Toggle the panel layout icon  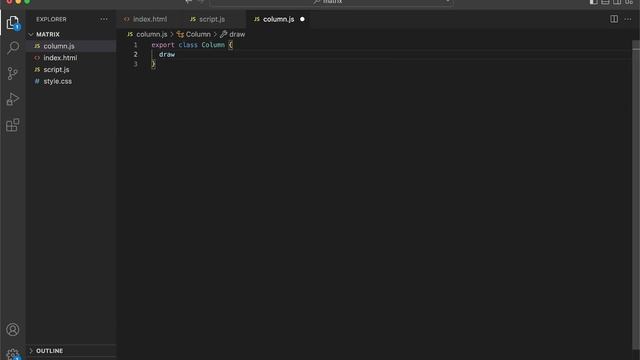605,2
